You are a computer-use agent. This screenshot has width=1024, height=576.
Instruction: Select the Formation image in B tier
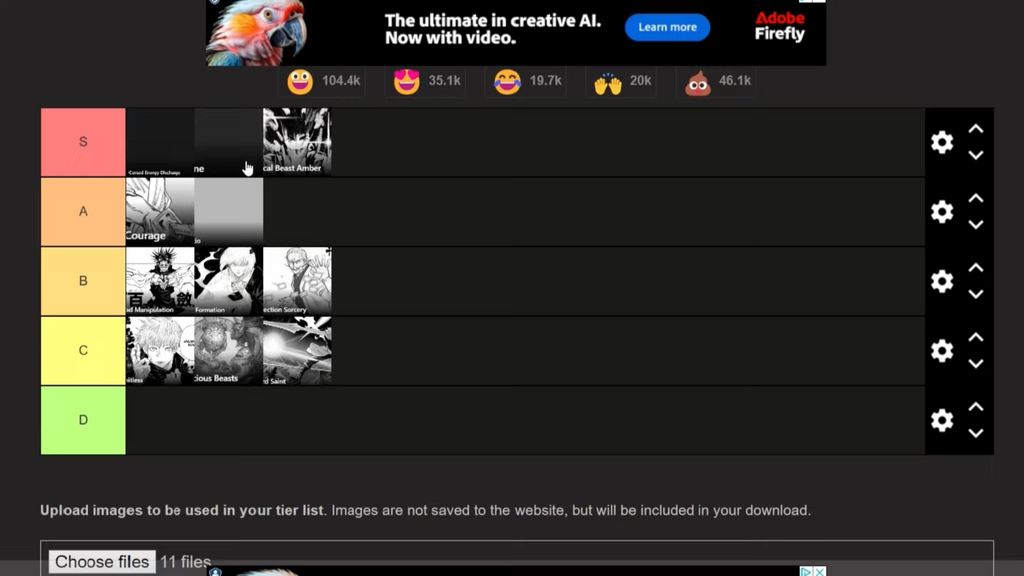pos(229,281)
